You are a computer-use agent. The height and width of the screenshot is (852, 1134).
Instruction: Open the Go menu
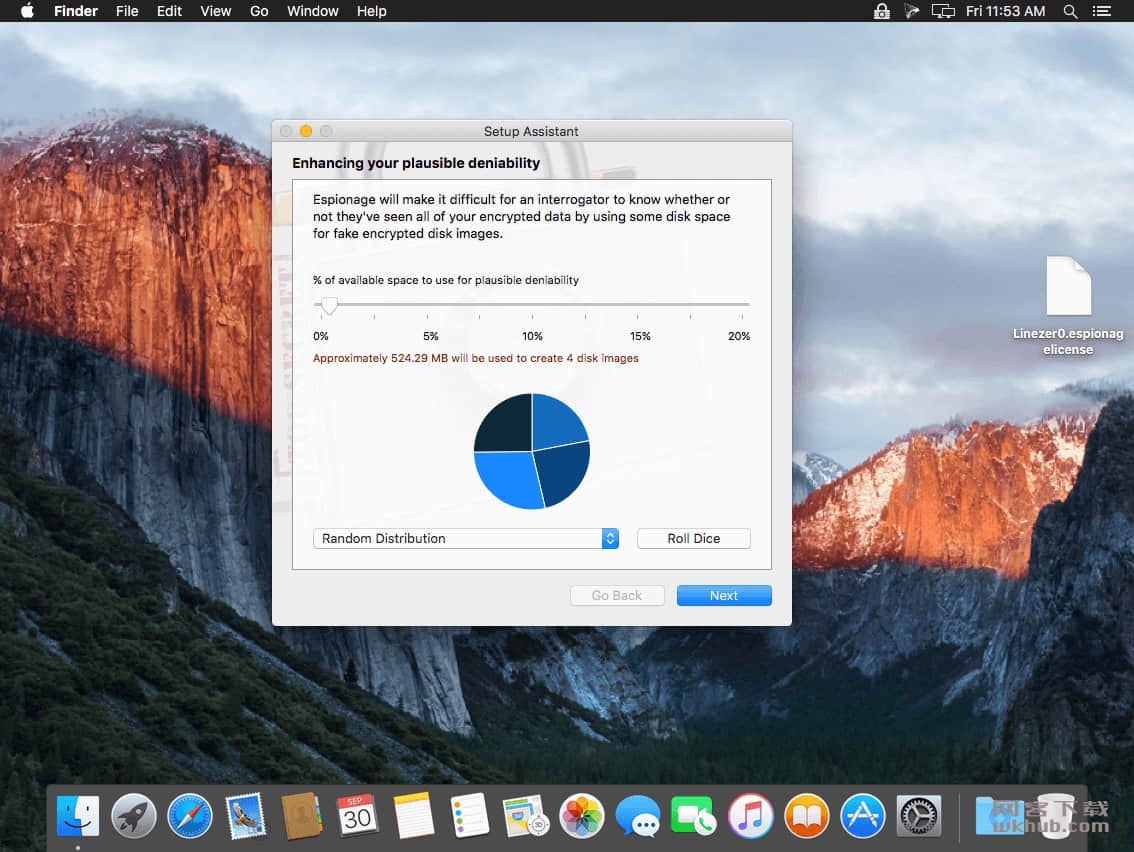click(259, 11)
